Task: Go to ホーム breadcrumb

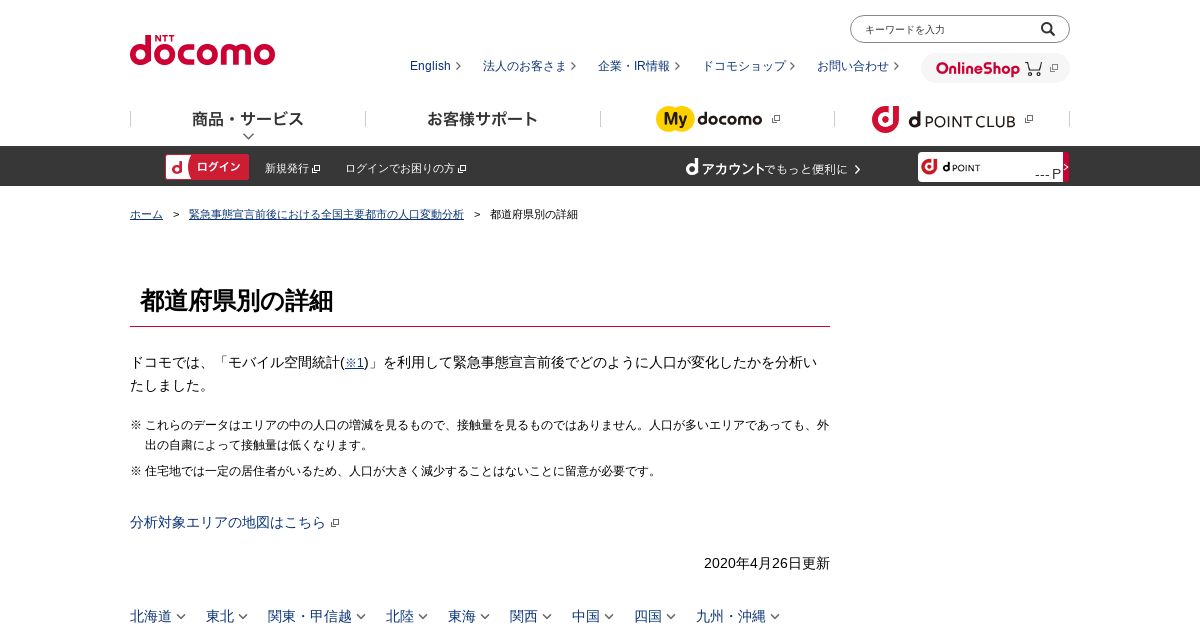Action: [x=146, y=214]
